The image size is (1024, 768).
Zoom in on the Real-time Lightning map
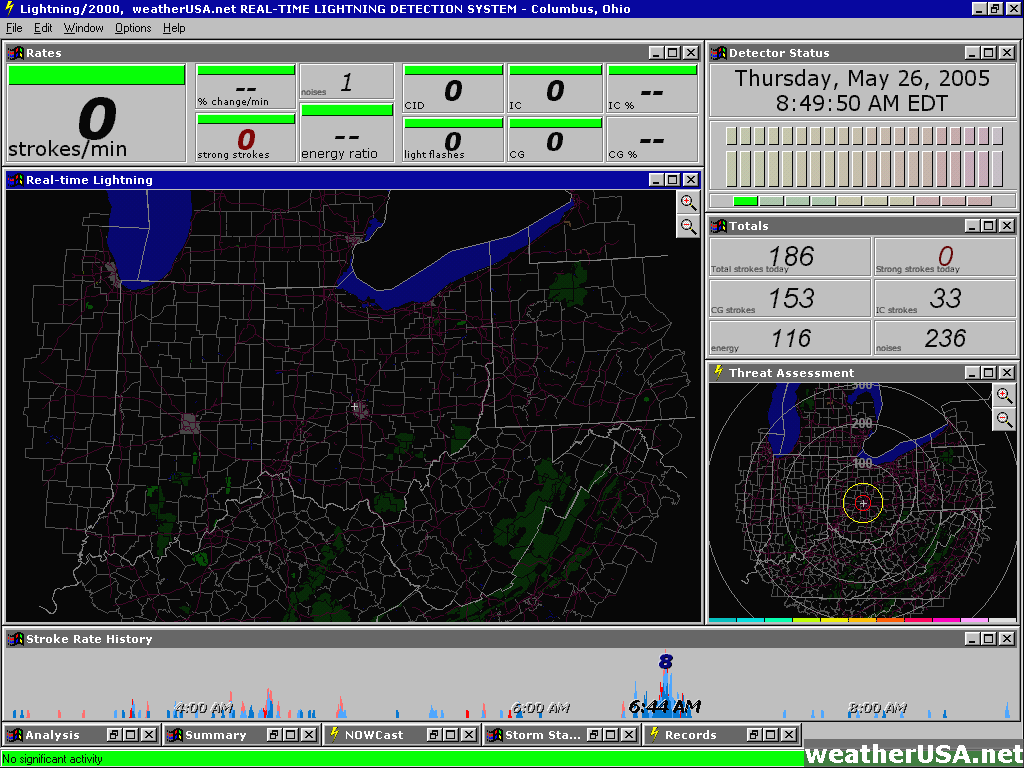(x=688, y=202)
